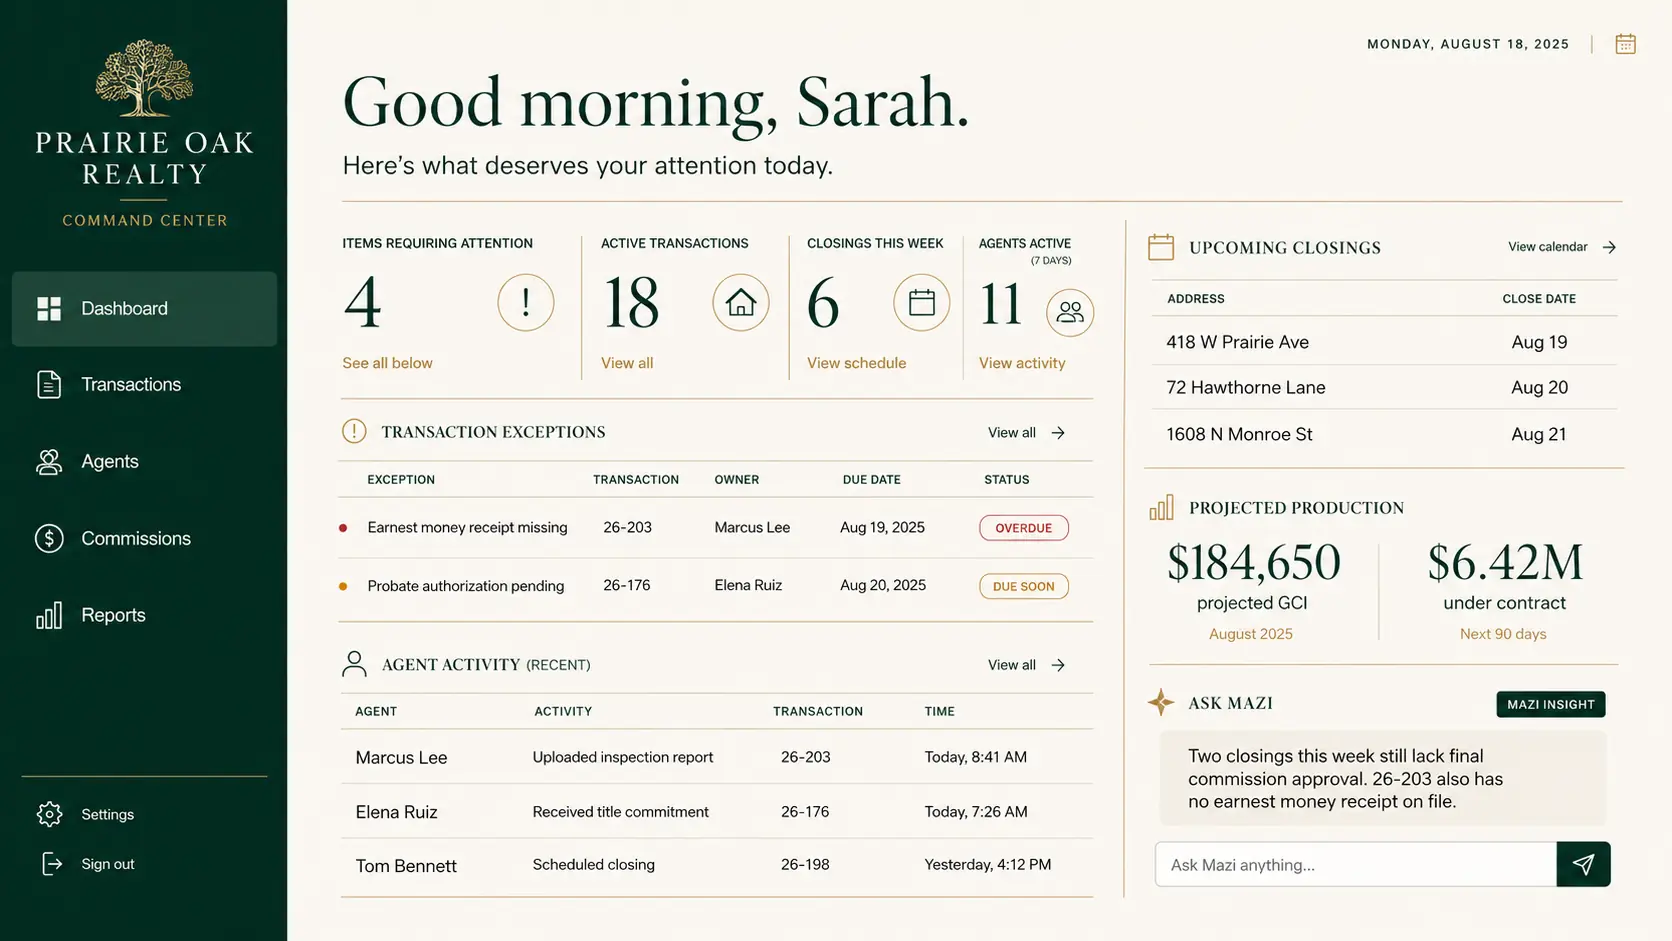1672x941 pixels.
Task: Open the "View schedule" link
Action: point(856,363)
